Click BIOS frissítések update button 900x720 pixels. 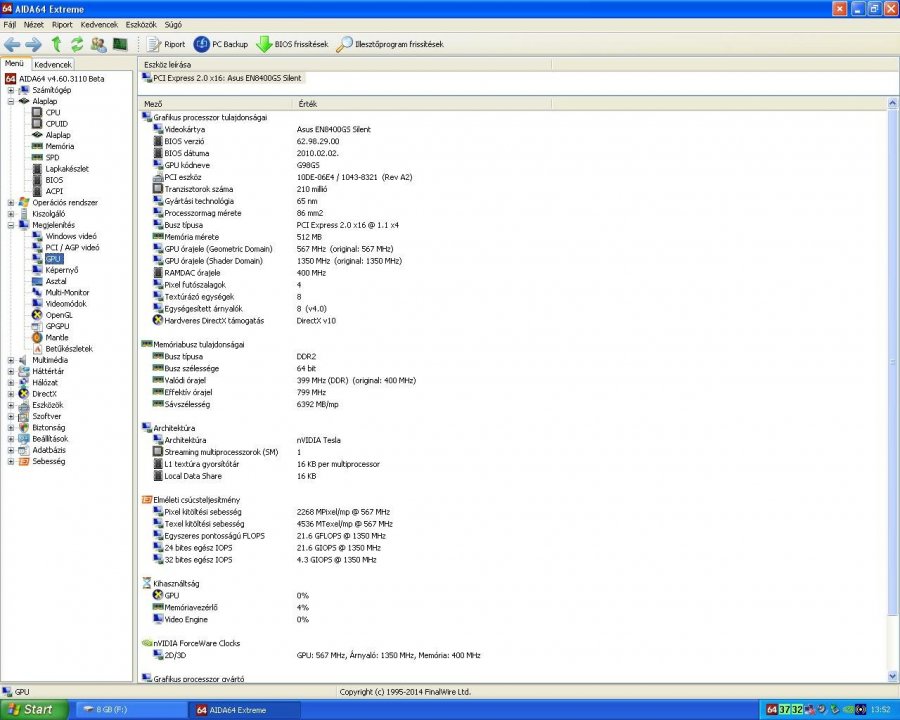[292, 44]
